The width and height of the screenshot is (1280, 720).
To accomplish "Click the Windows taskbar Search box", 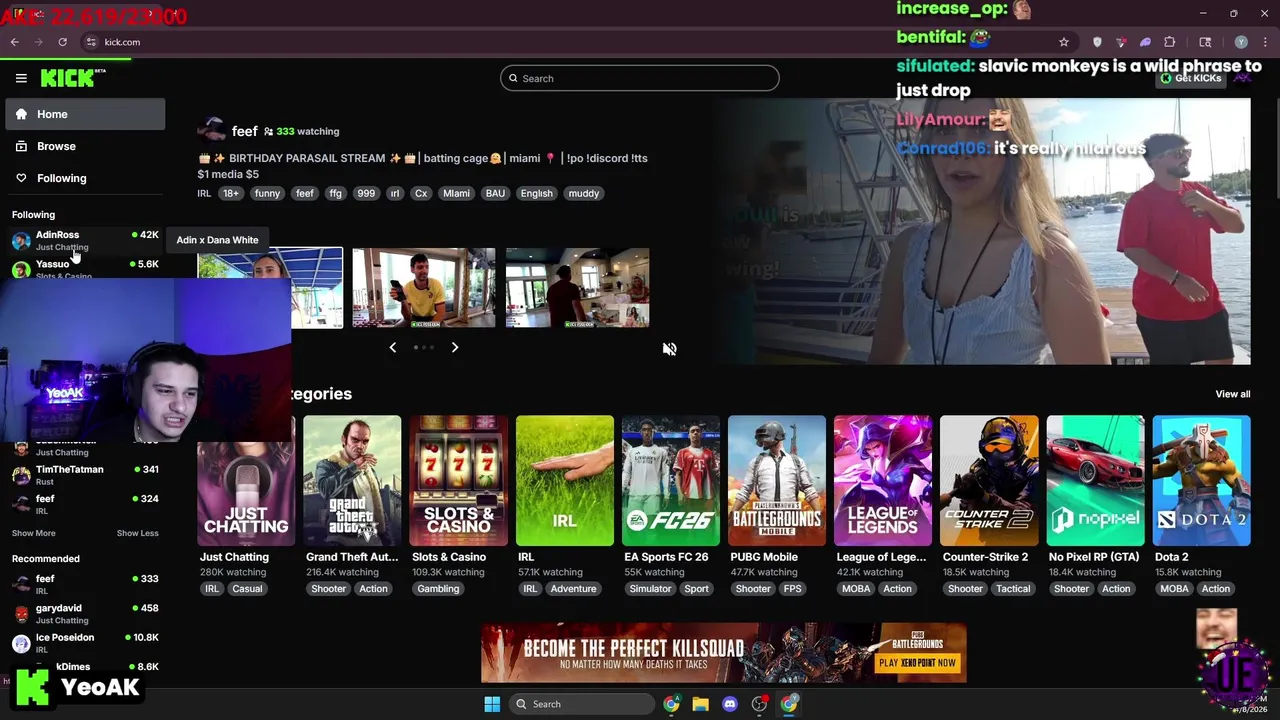I will point(581,704).
